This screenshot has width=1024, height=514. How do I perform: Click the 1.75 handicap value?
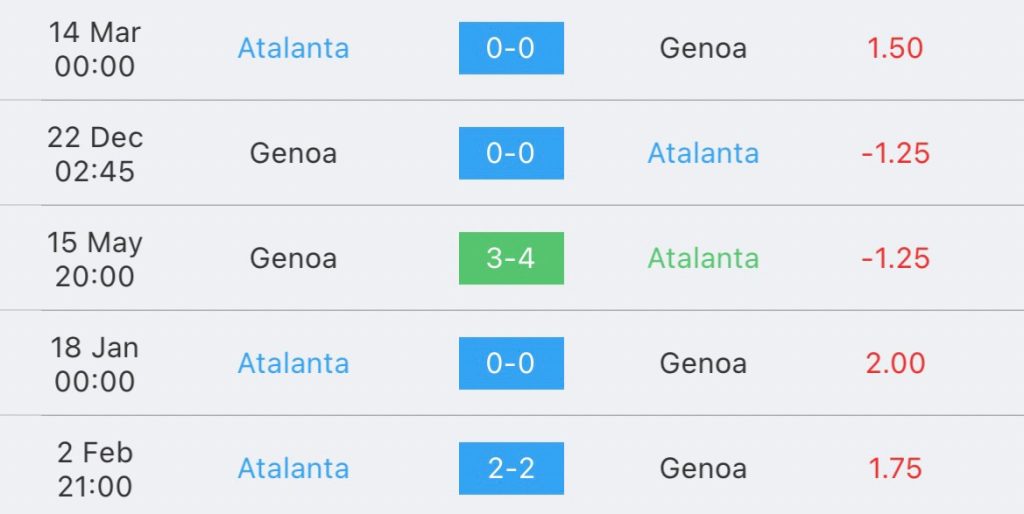coord(895,469)
